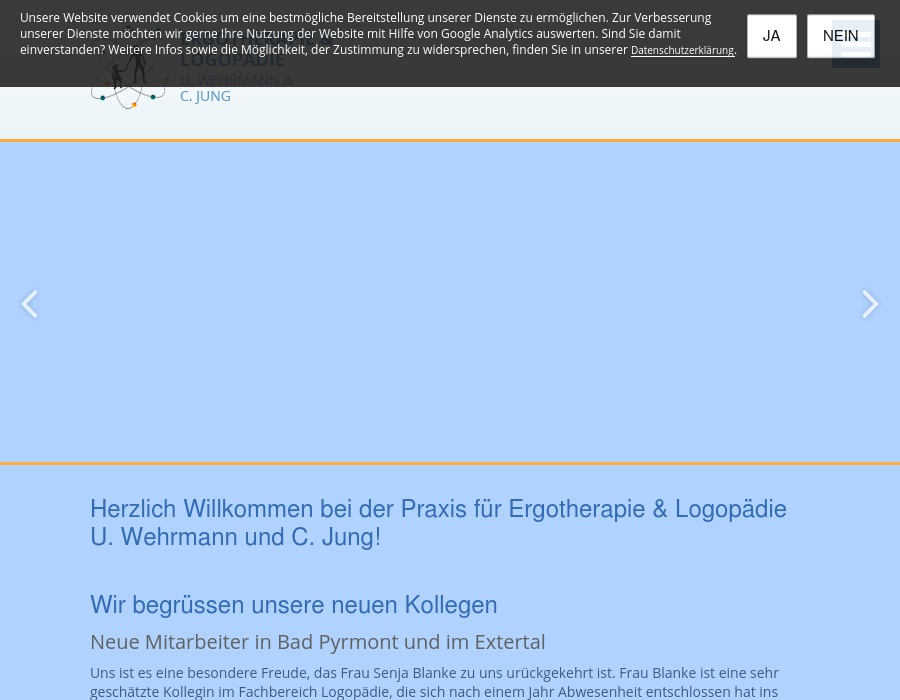Click the center of the slideshow banner

pyautogui.click(x=450, y=302)
